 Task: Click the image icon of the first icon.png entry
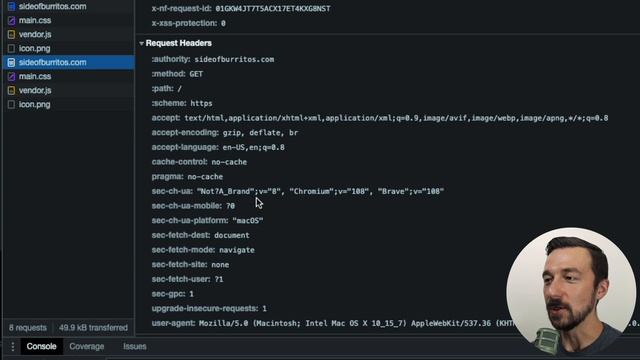[x=11, y=49]
